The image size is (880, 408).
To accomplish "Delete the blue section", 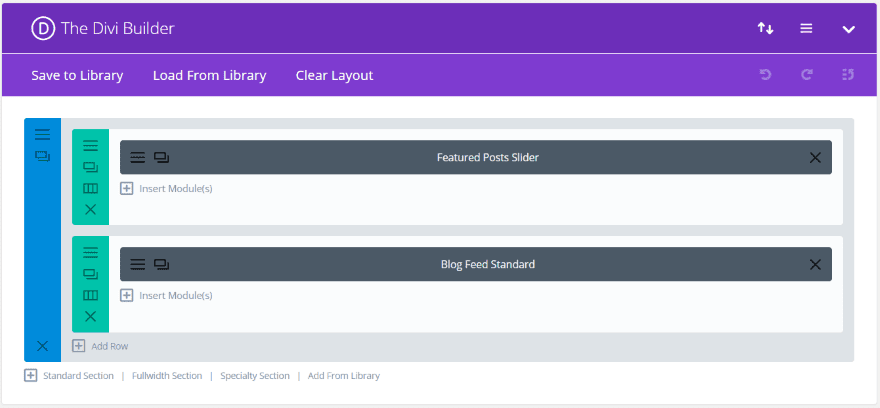I will [42, 346].
